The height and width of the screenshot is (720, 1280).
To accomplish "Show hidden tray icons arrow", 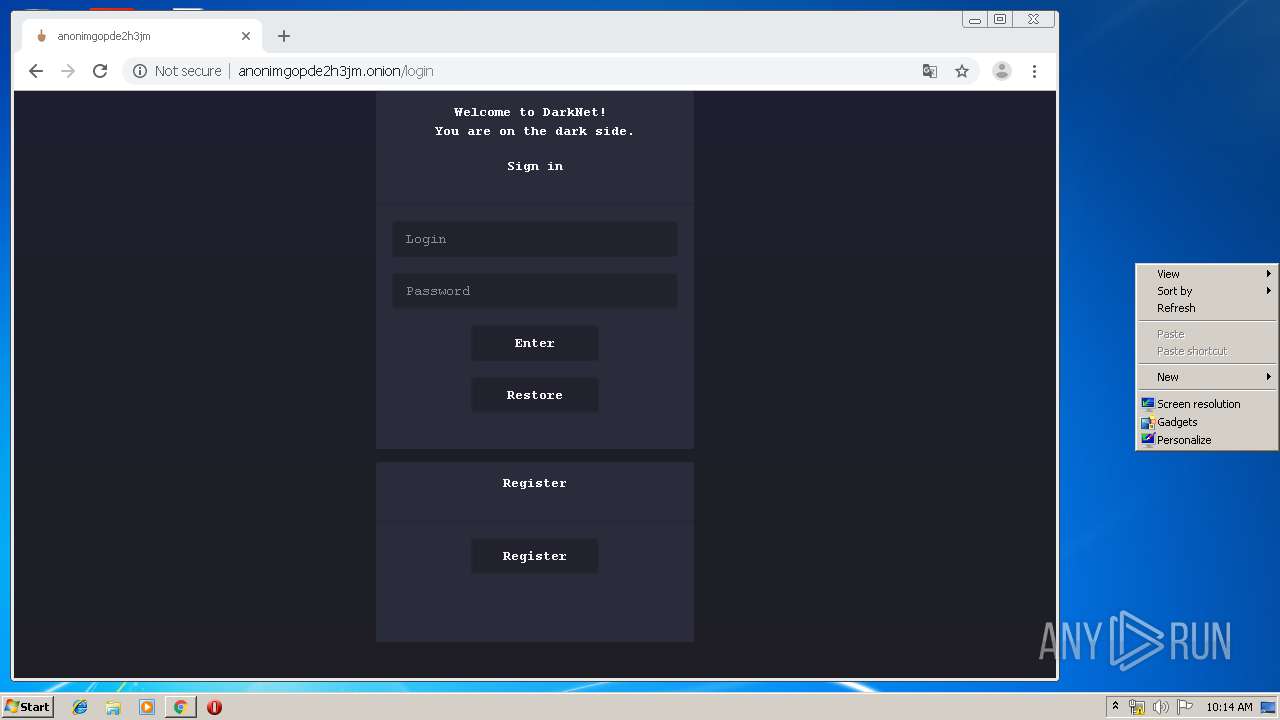I will 1115,707.
